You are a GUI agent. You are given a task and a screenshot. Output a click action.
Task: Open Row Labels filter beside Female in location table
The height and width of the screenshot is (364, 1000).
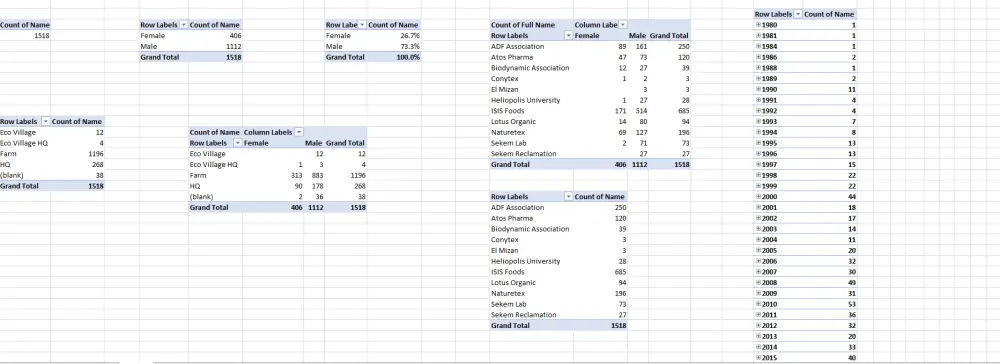238,143
